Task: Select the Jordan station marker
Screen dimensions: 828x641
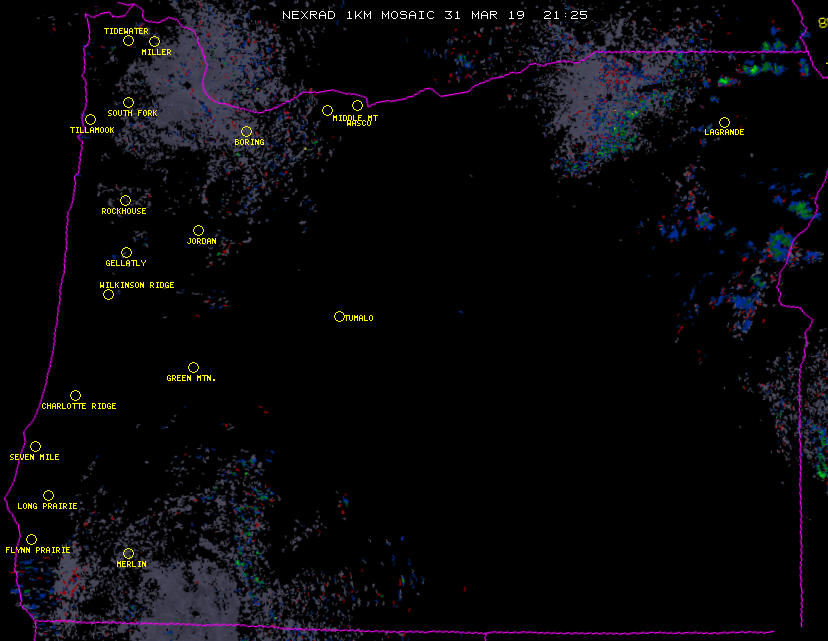Action: pos(198,230)
